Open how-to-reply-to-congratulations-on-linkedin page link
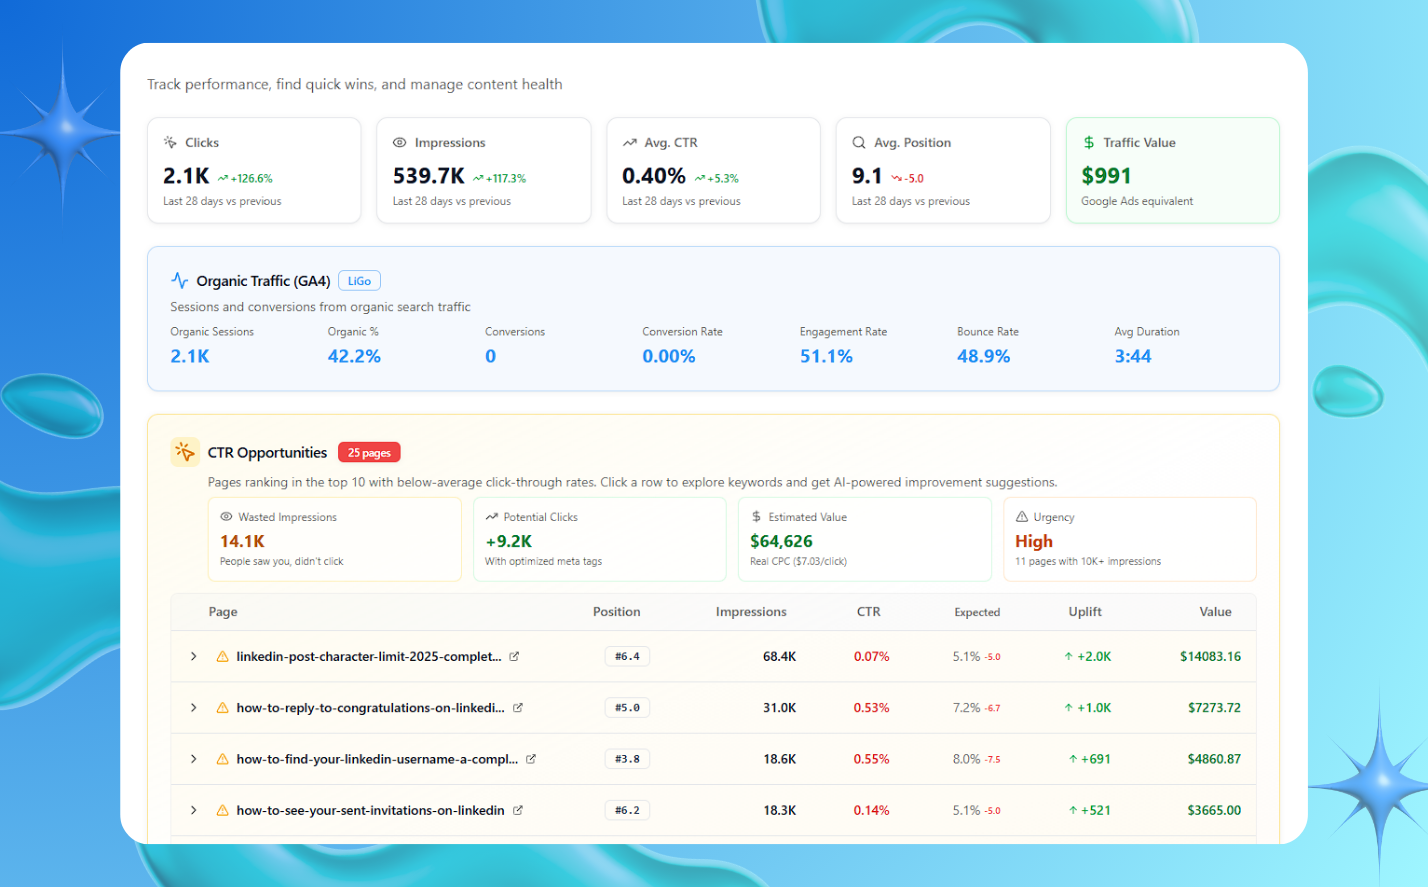 point(371,708)
